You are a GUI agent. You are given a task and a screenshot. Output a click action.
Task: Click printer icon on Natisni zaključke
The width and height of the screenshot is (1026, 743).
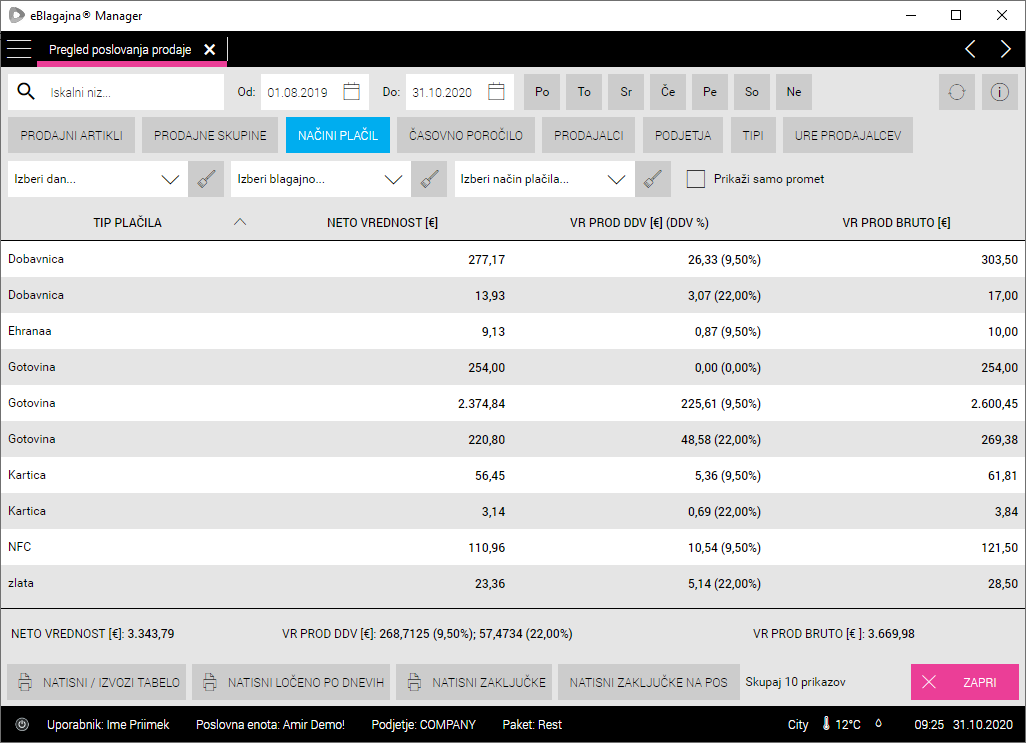[x=414, y=682]
